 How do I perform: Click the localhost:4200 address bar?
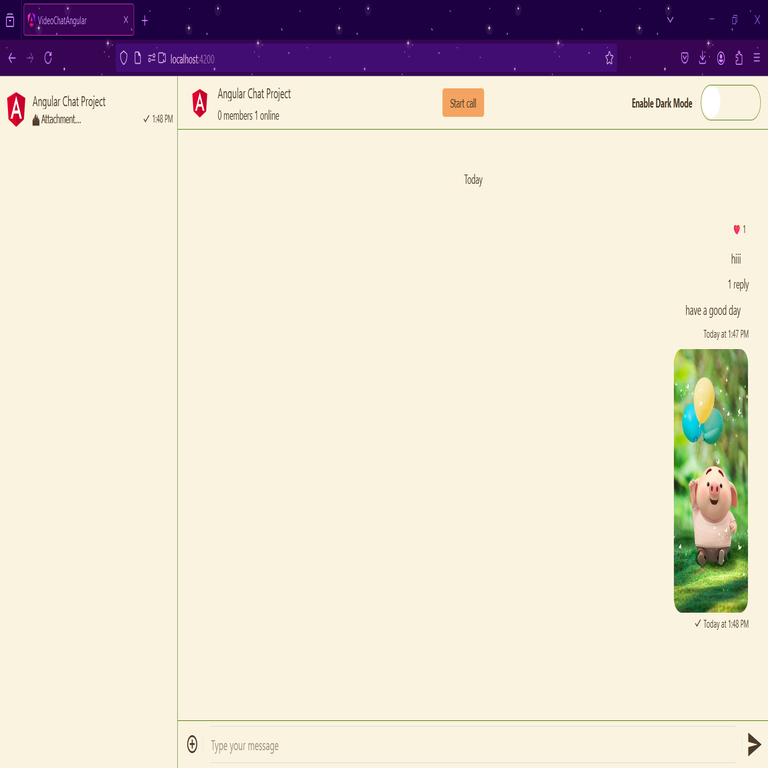(x=365, y=58)
